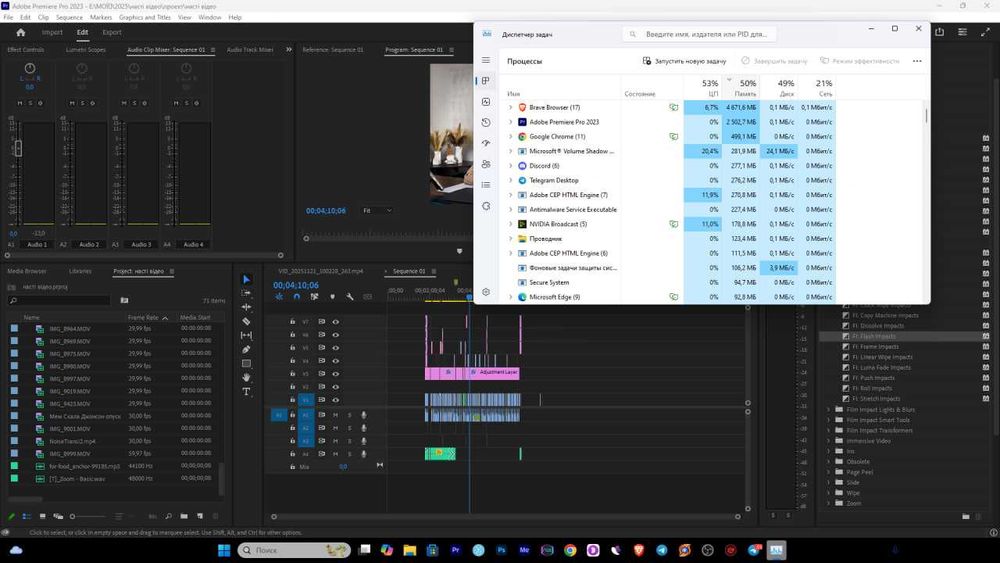Open Task Manager more options ellipsis
1000x563 pixels.
tap(917, 61)
